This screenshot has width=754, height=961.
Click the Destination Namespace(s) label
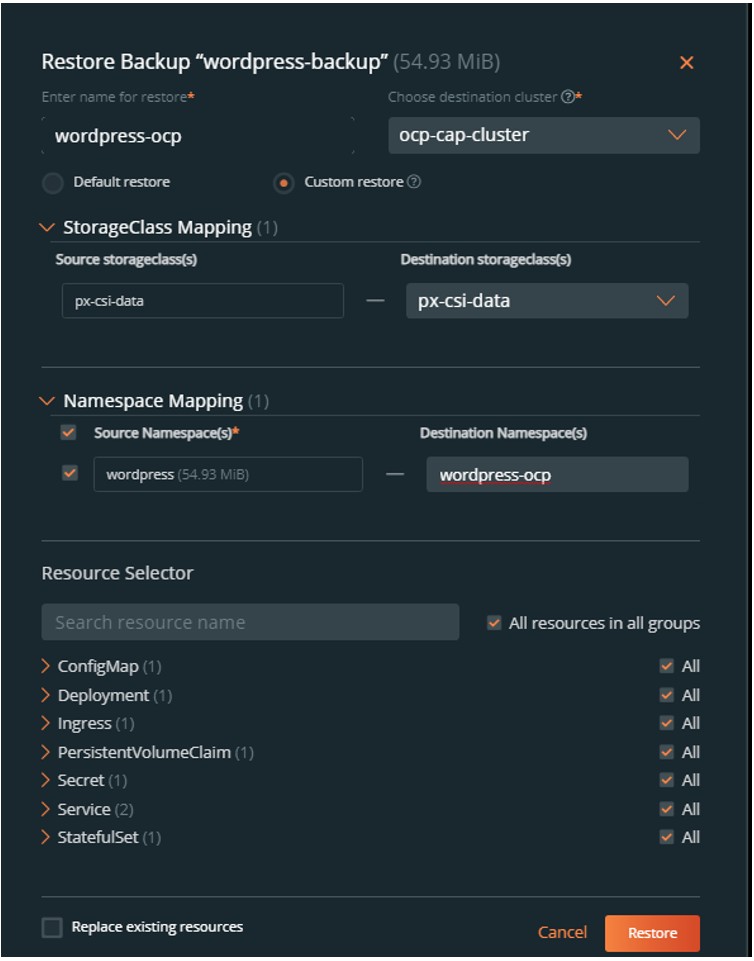point(503,433)
